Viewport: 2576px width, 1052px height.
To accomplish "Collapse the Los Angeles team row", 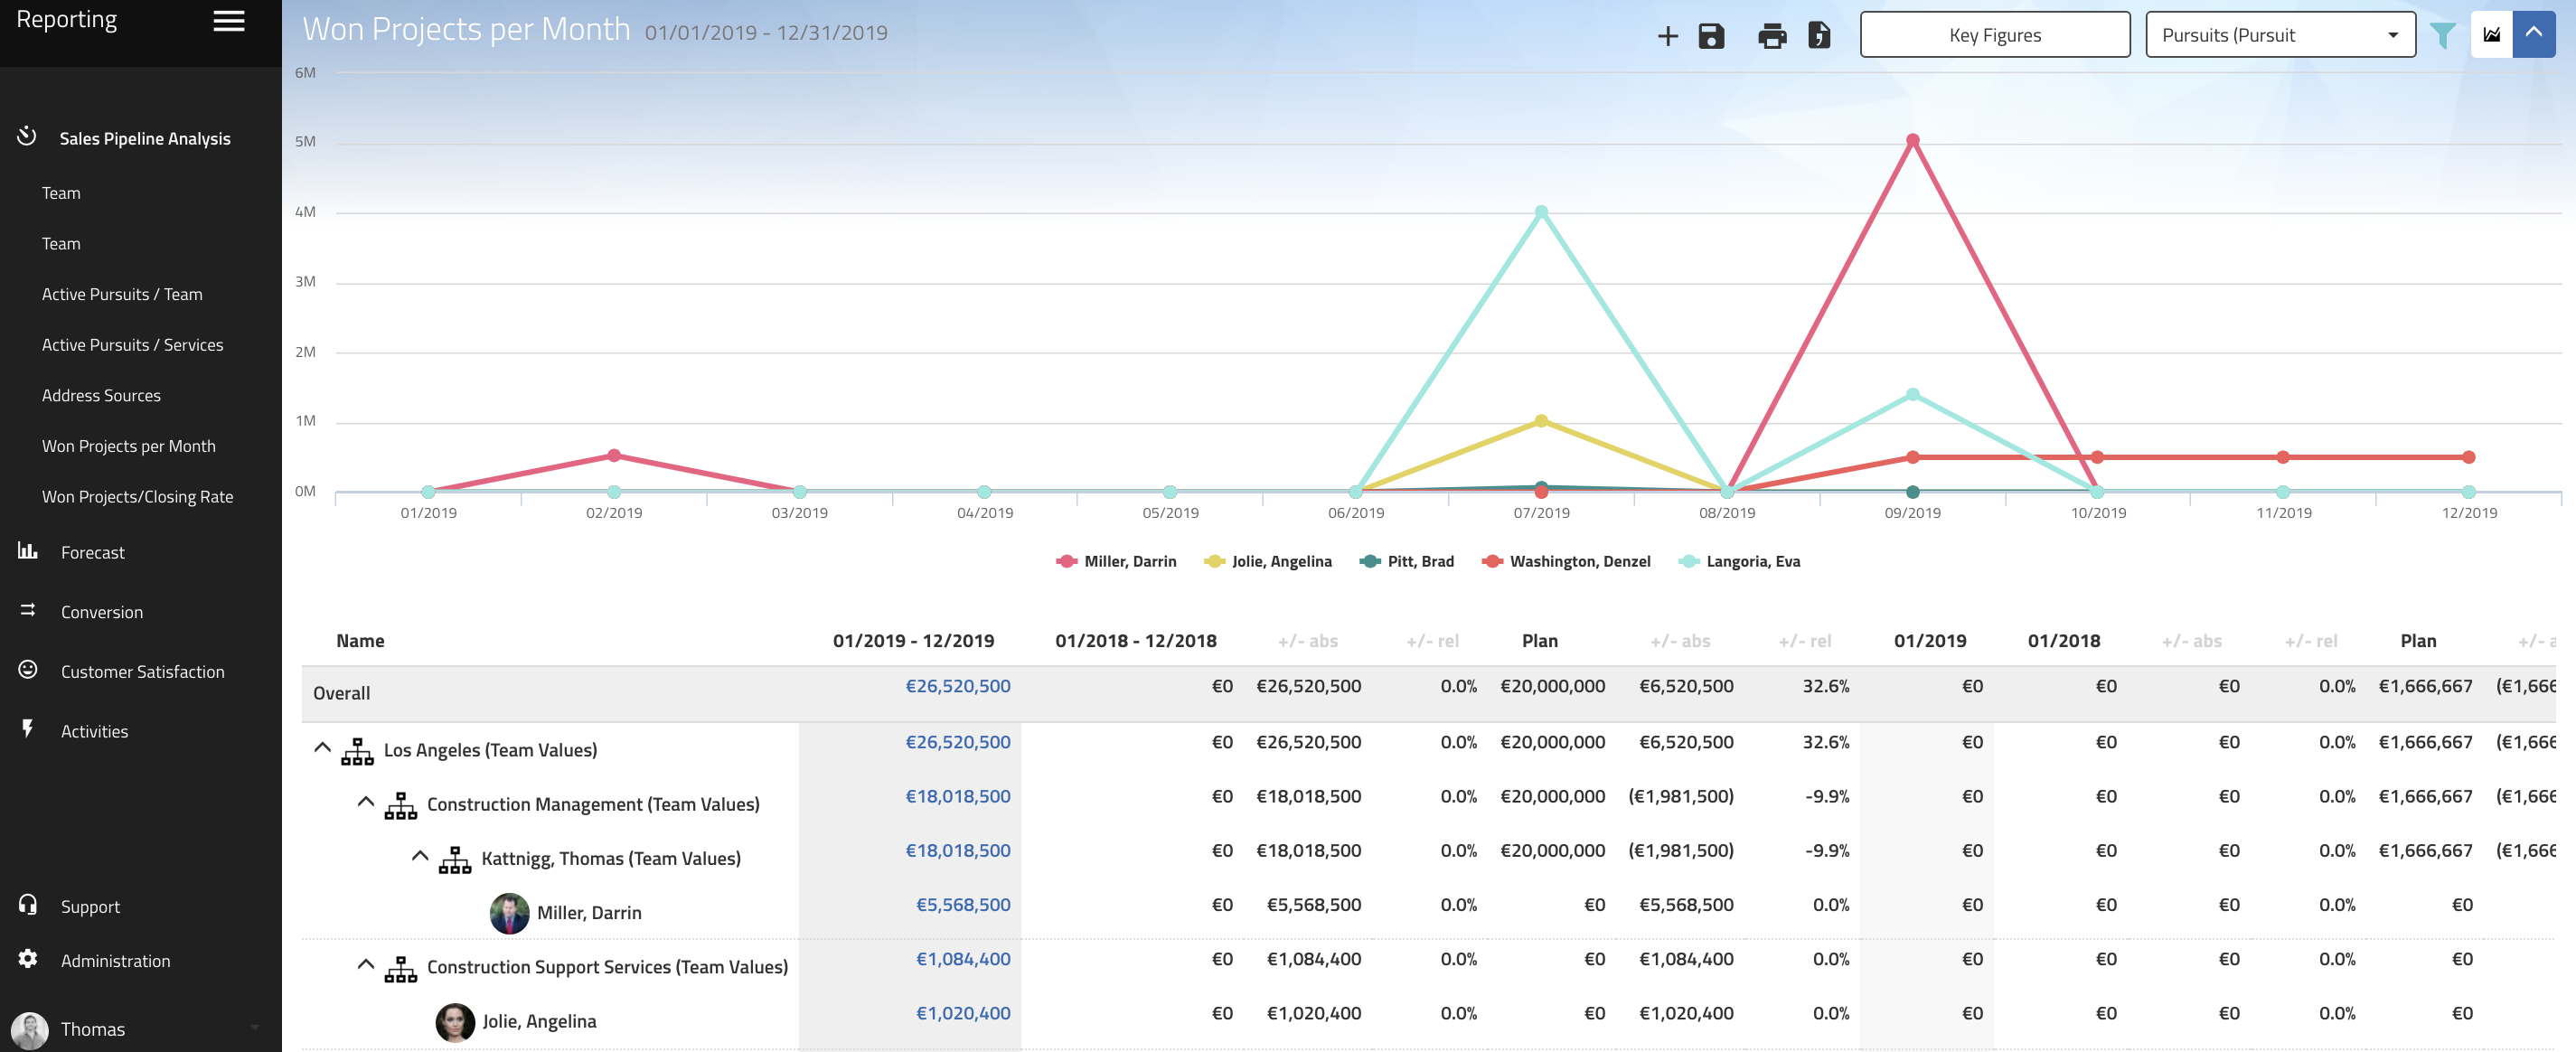I will click(322, 748).
